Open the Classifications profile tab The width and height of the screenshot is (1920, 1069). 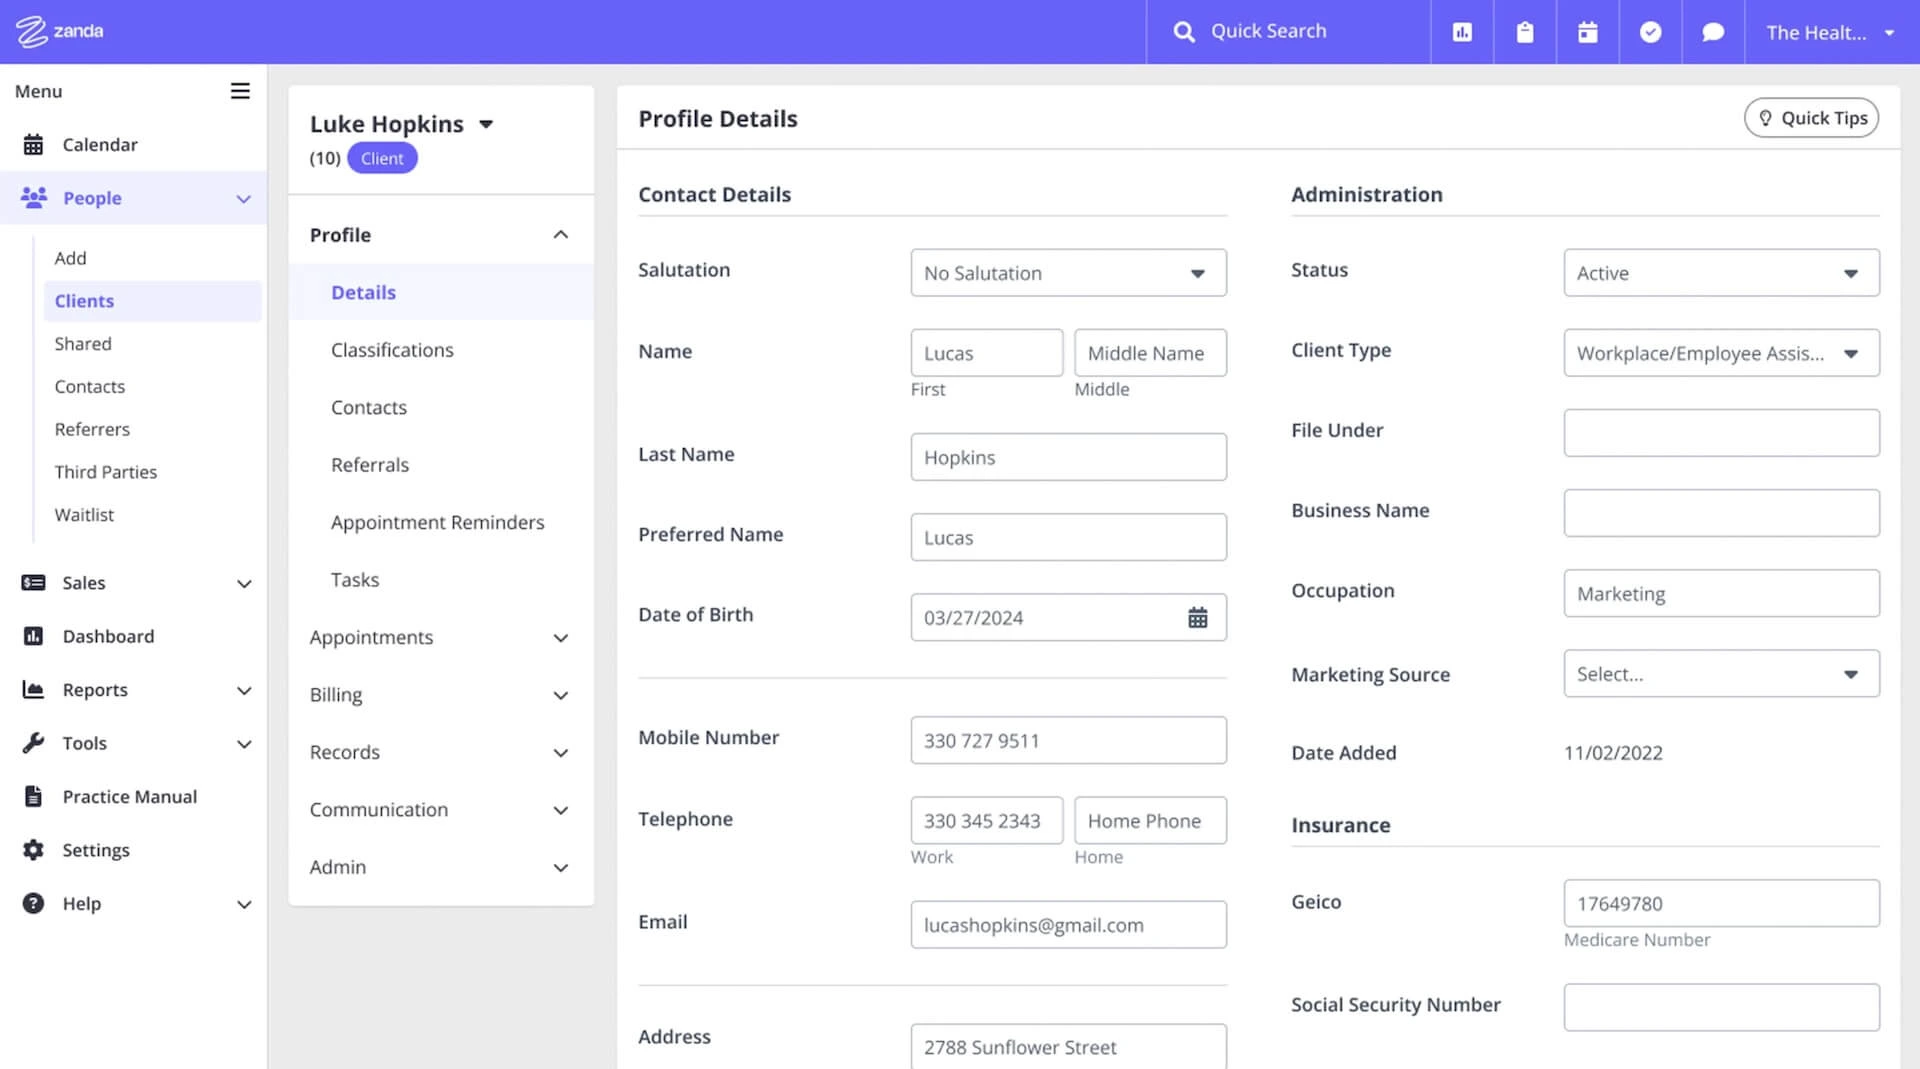(392, 350)
